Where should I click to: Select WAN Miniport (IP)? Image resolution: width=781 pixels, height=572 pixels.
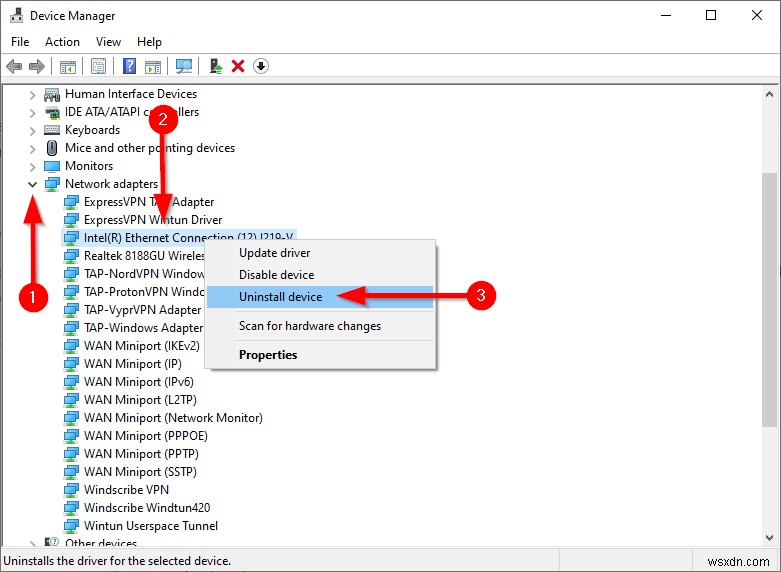click(x=133, y=364)
